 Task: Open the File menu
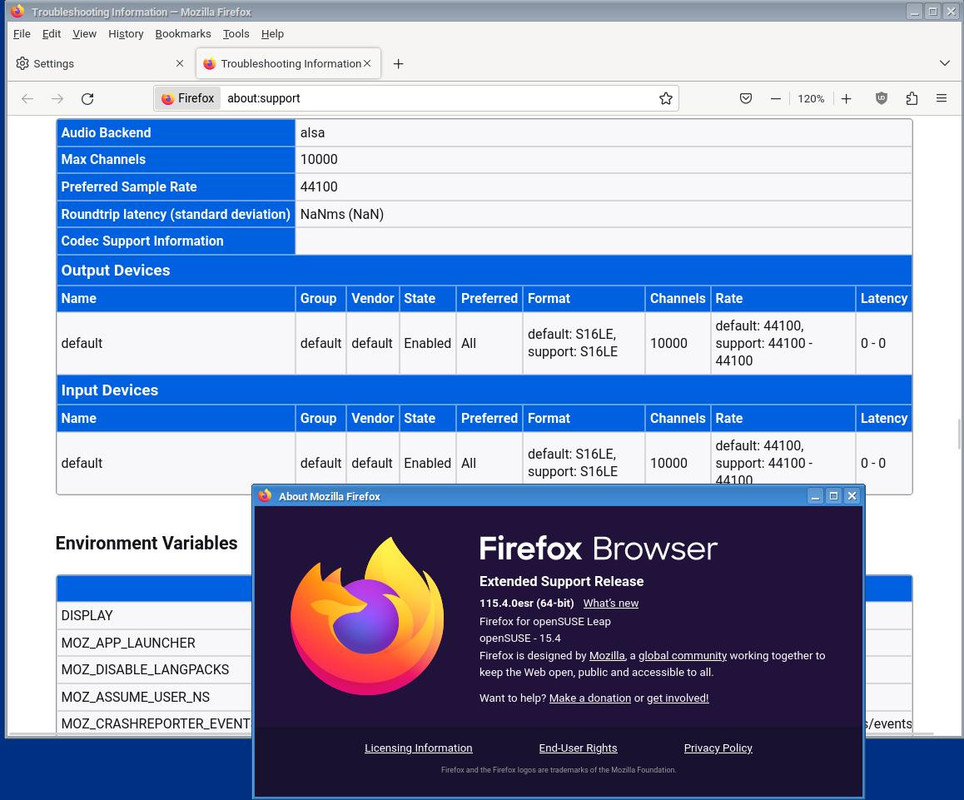tap(22, 34)
